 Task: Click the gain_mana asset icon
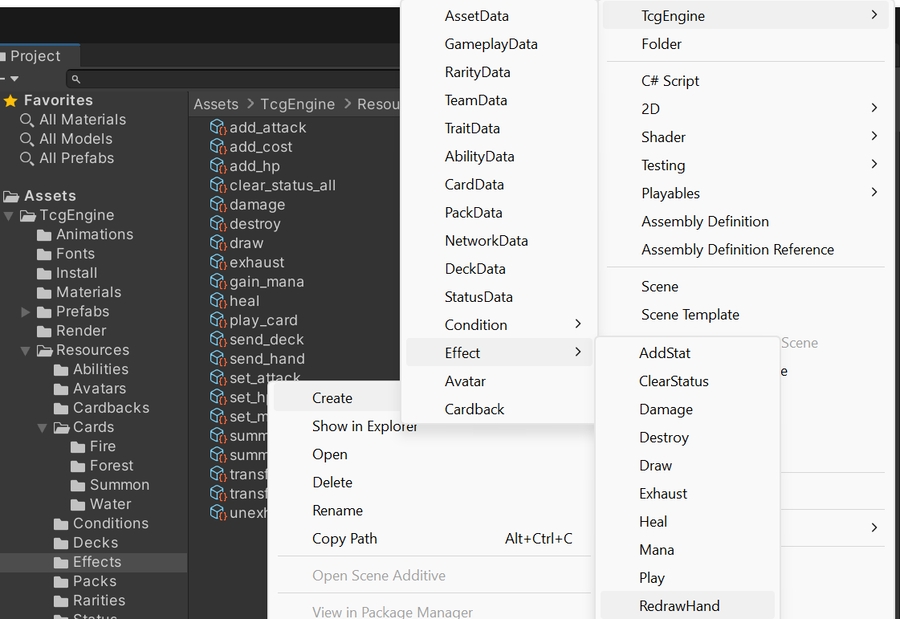coord(218,282)
